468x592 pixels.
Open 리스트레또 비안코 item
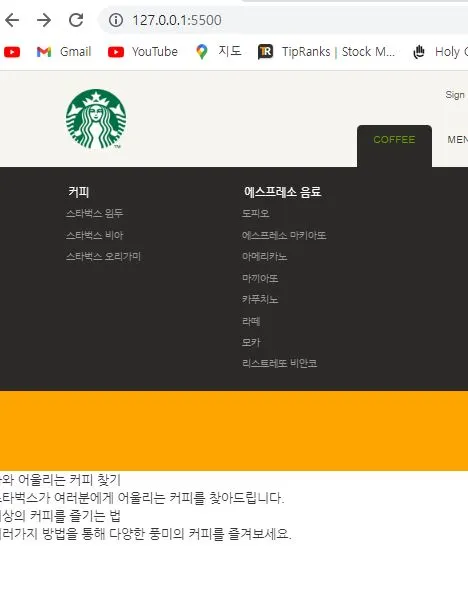click(279, 364)
